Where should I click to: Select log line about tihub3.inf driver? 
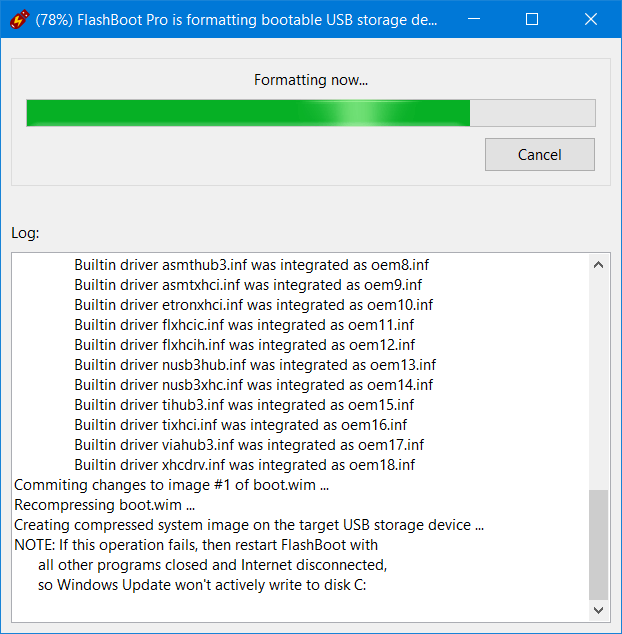tap(244, 405)
